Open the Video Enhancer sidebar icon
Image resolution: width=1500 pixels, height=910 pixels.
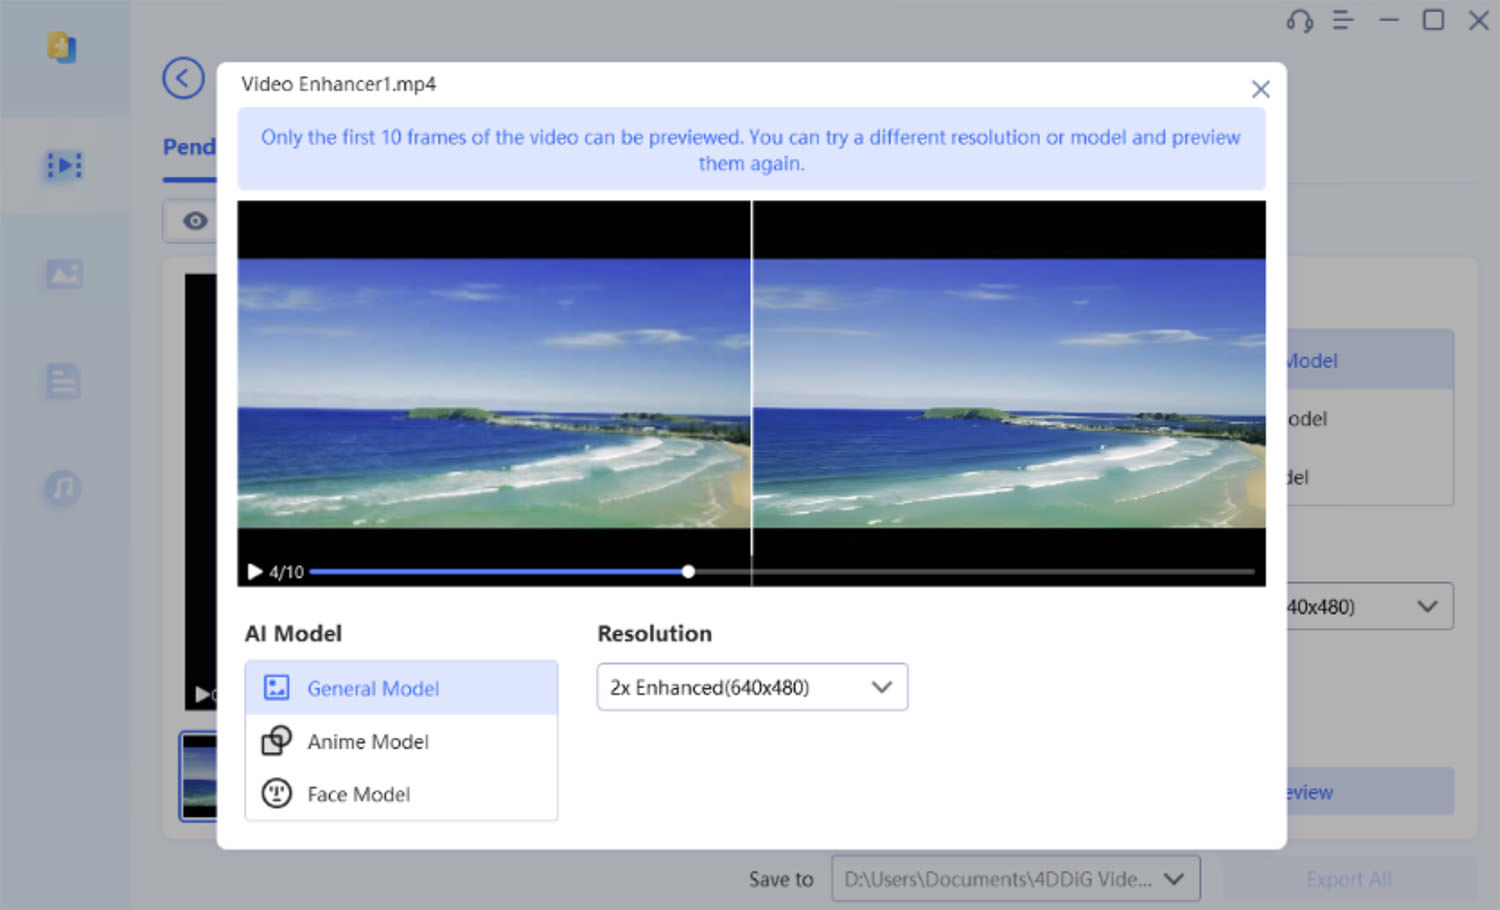pos(64,165)
